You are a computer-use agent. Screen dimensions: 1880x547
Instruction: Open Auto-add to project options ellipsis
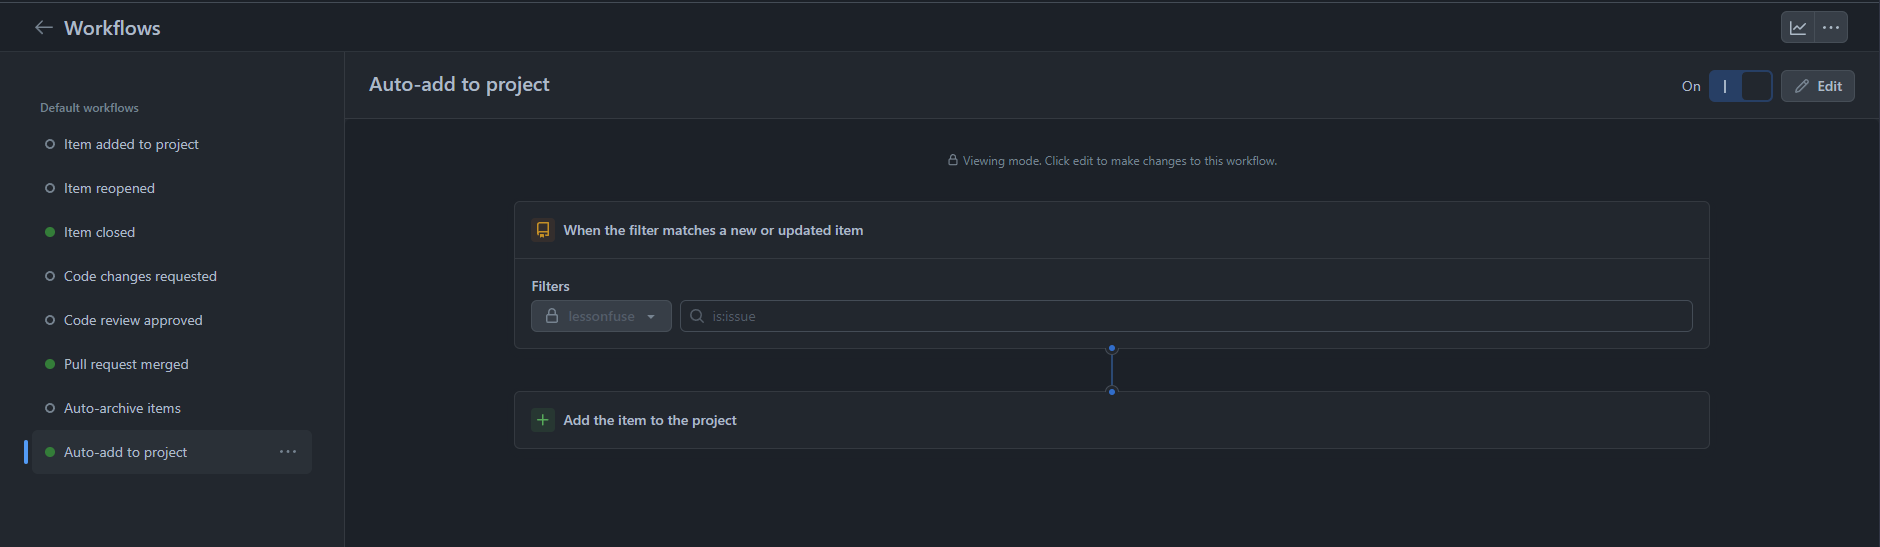tap(288, 452)
